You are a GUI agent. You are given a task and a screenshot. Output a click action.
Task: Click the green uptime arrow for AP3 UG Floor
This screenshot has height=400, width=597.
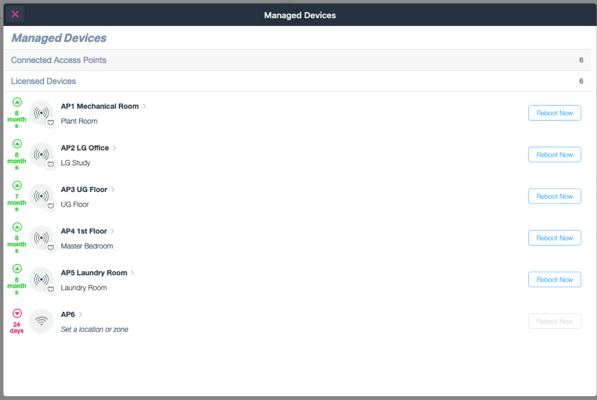coord(17,185)
